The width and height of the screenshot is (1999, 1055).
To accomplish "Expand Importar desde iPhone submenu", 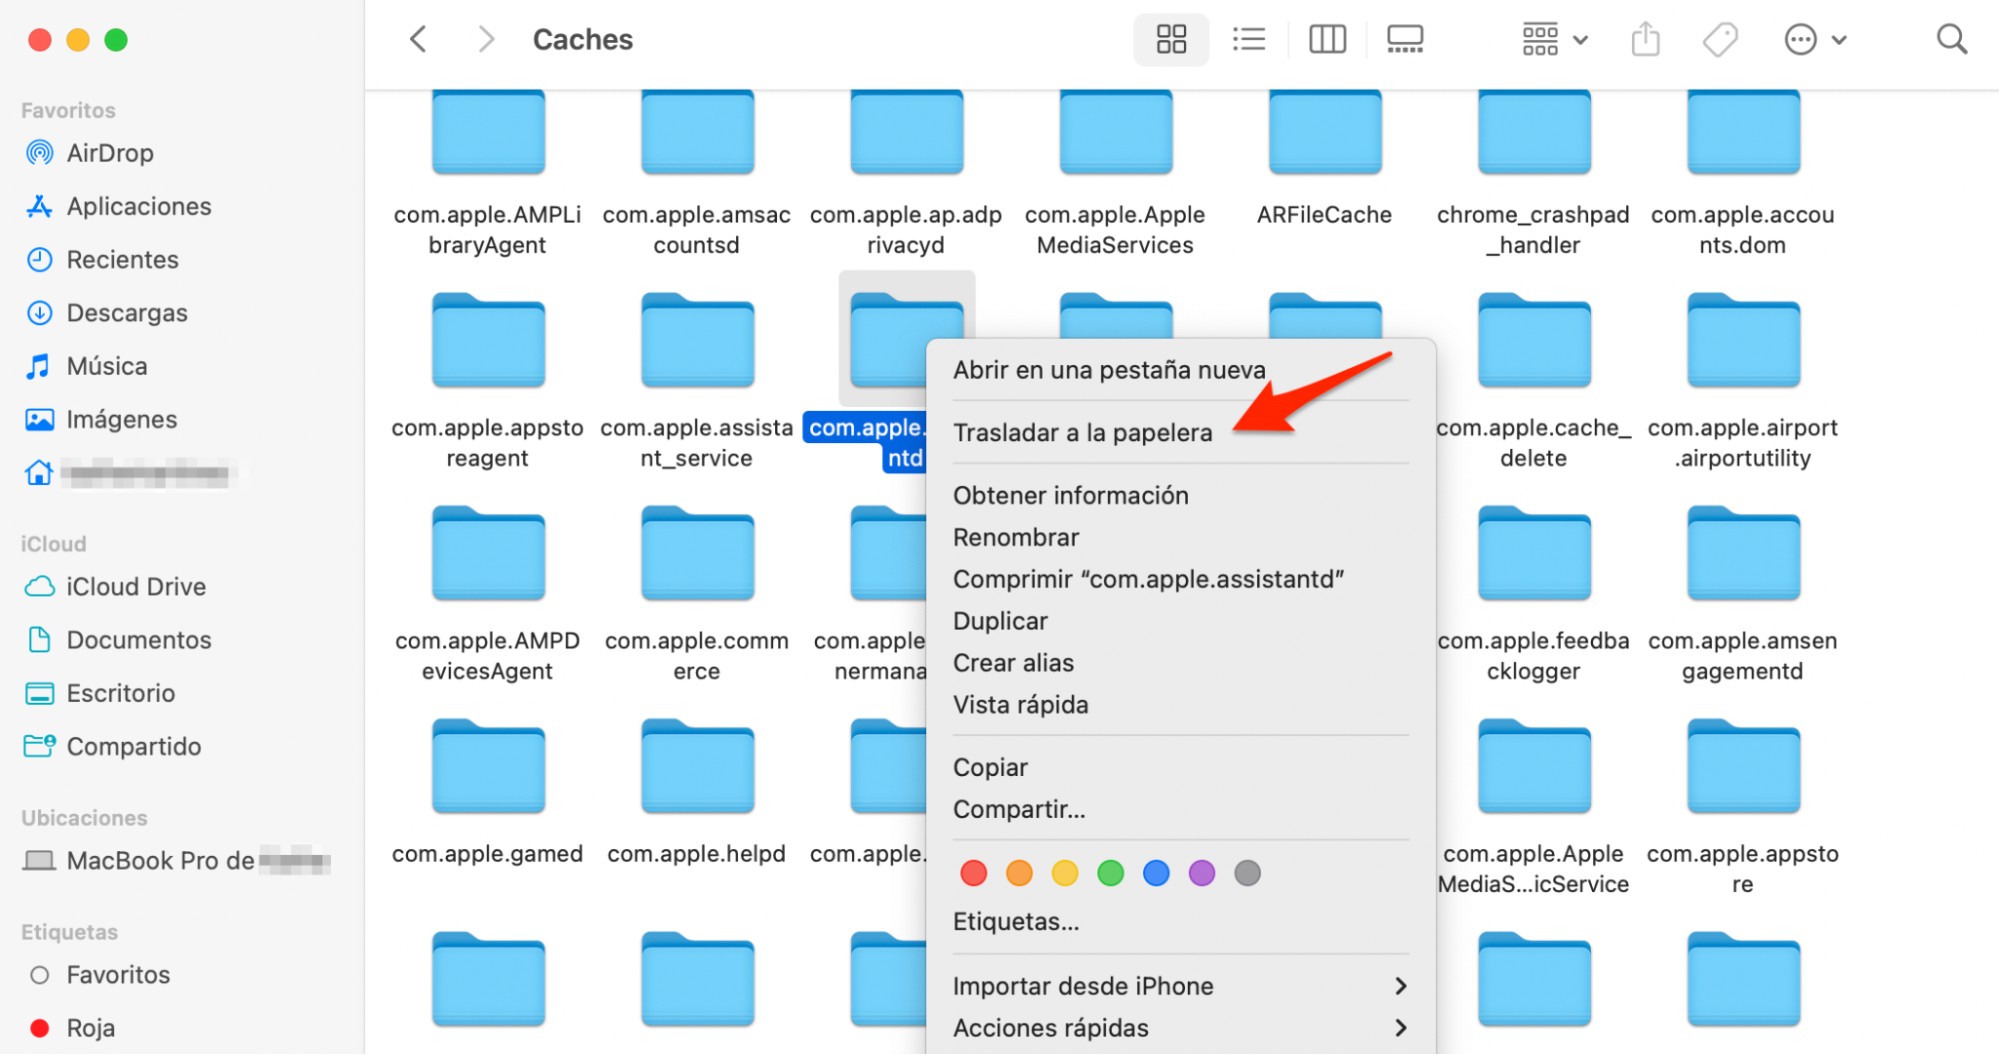I will coord(1084,986).
